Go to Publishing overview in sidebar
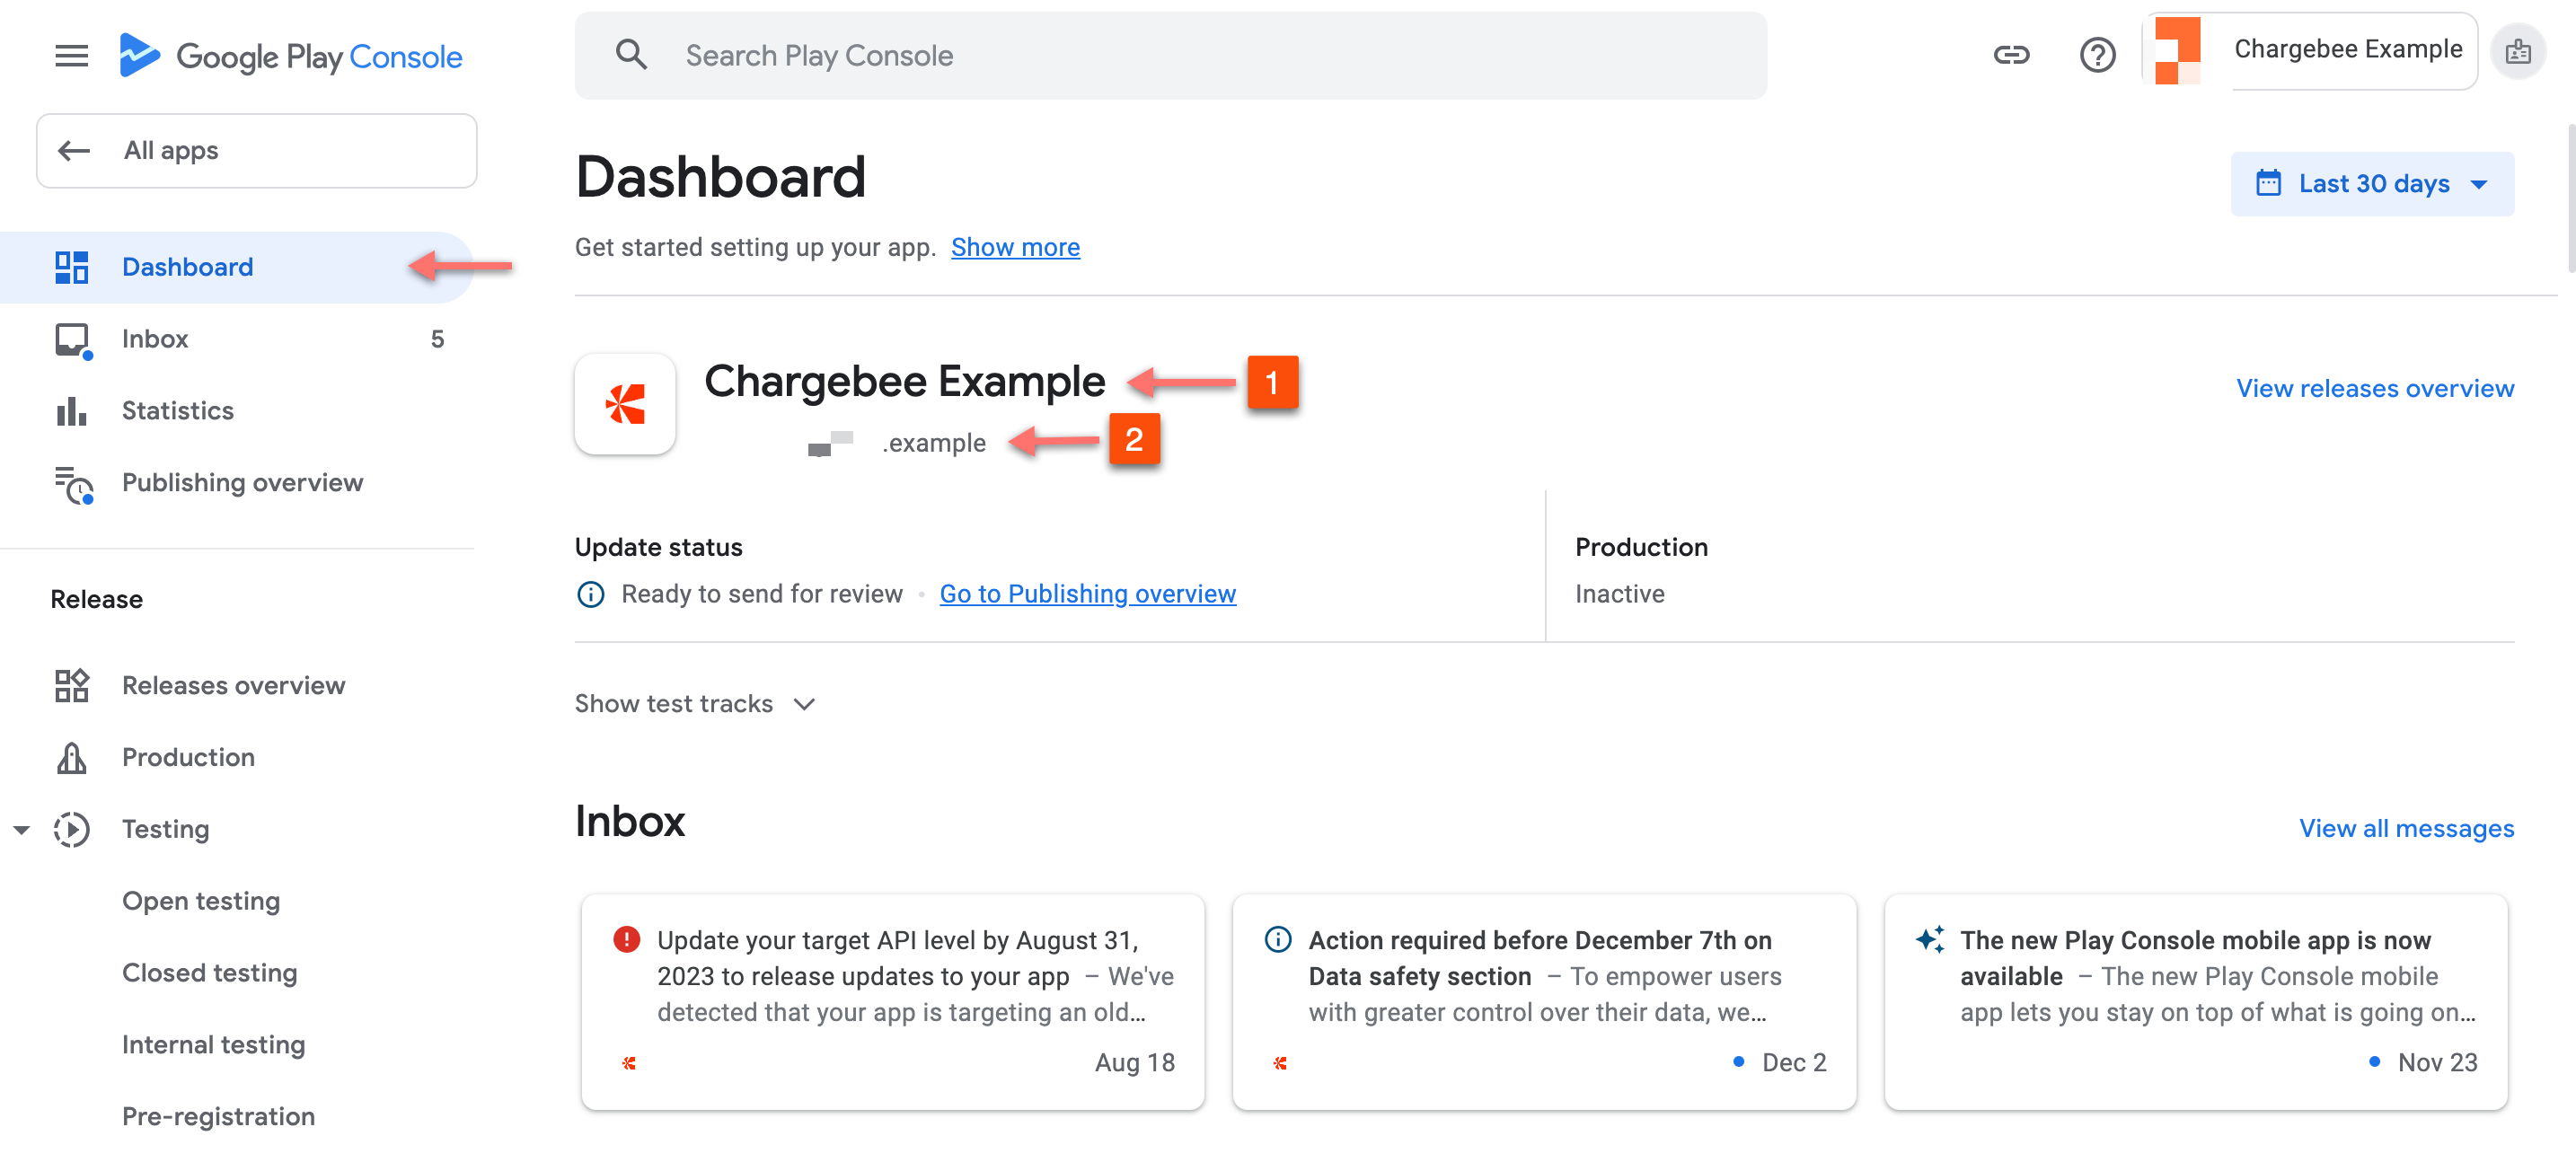The image size is (2576, 1162). click(x=242, y=483)
